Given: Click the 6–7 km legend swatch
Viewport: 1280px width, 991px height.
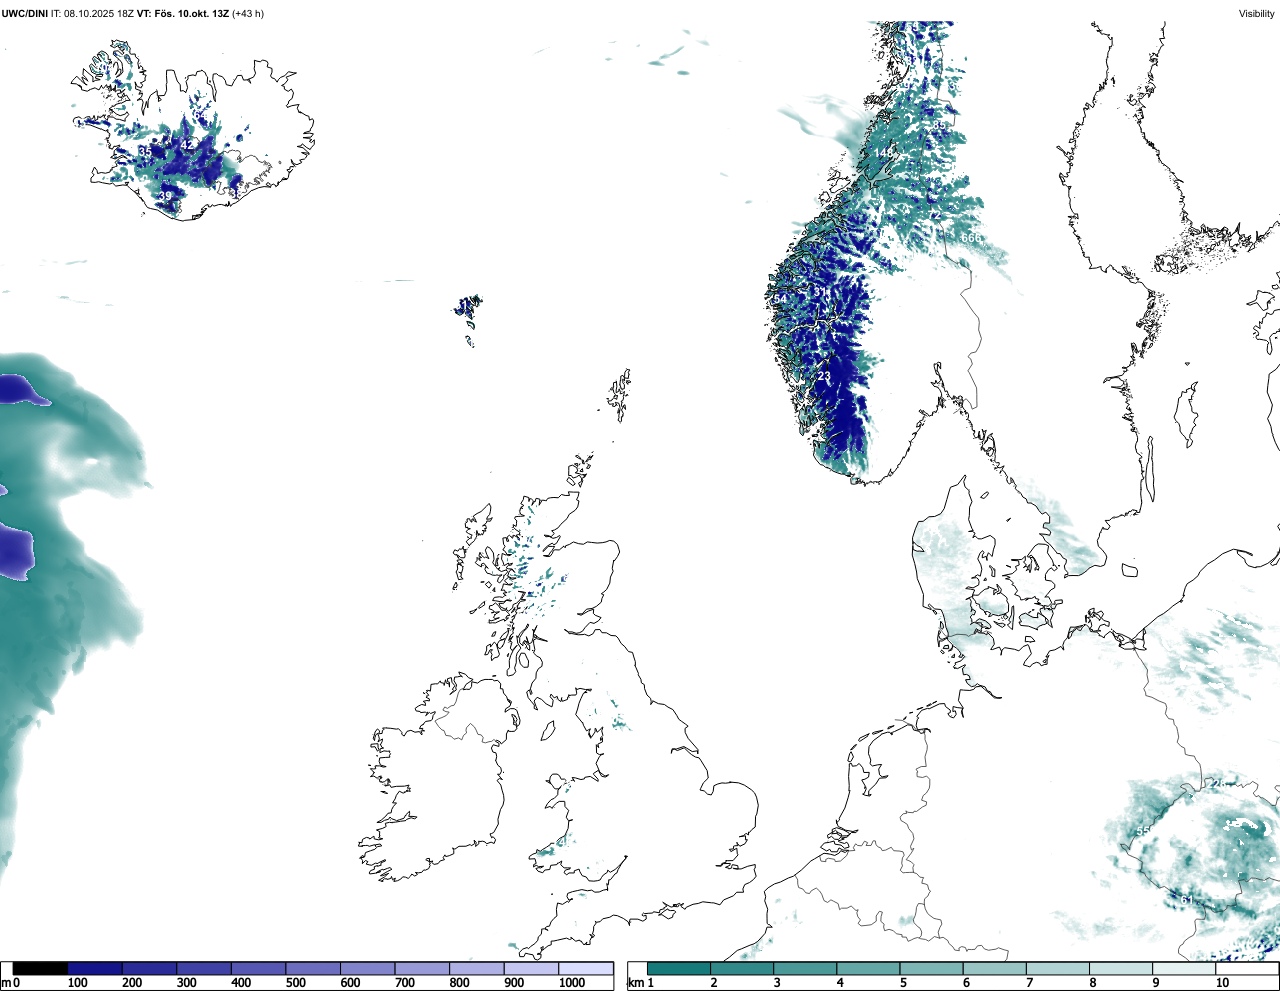Looking at the screenshot, I should [994, 968].
